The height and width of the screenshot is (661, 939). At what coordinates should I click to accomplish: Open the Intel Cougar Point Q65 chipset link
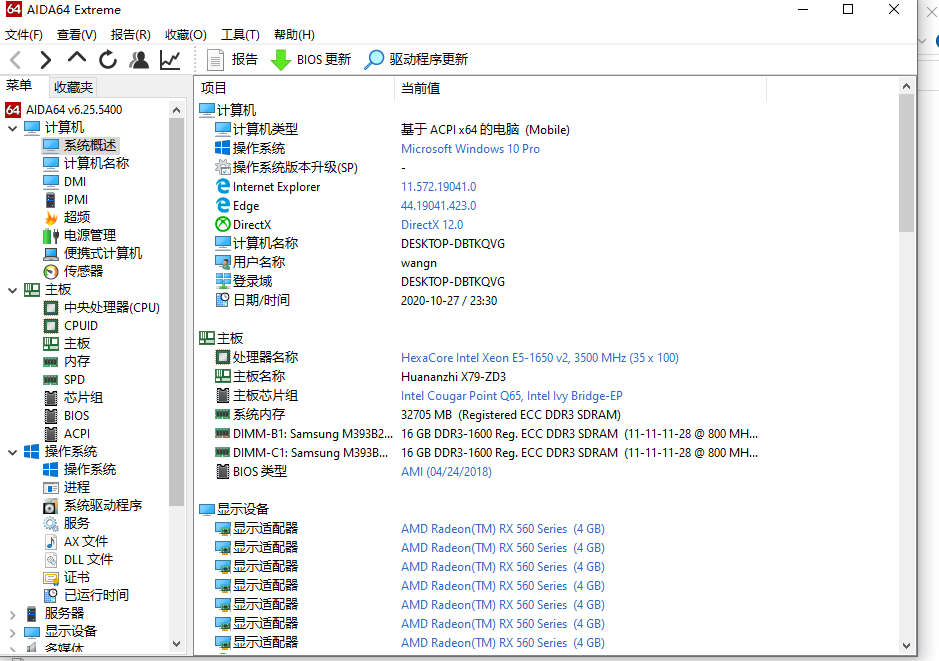click(x=511, y=396)
